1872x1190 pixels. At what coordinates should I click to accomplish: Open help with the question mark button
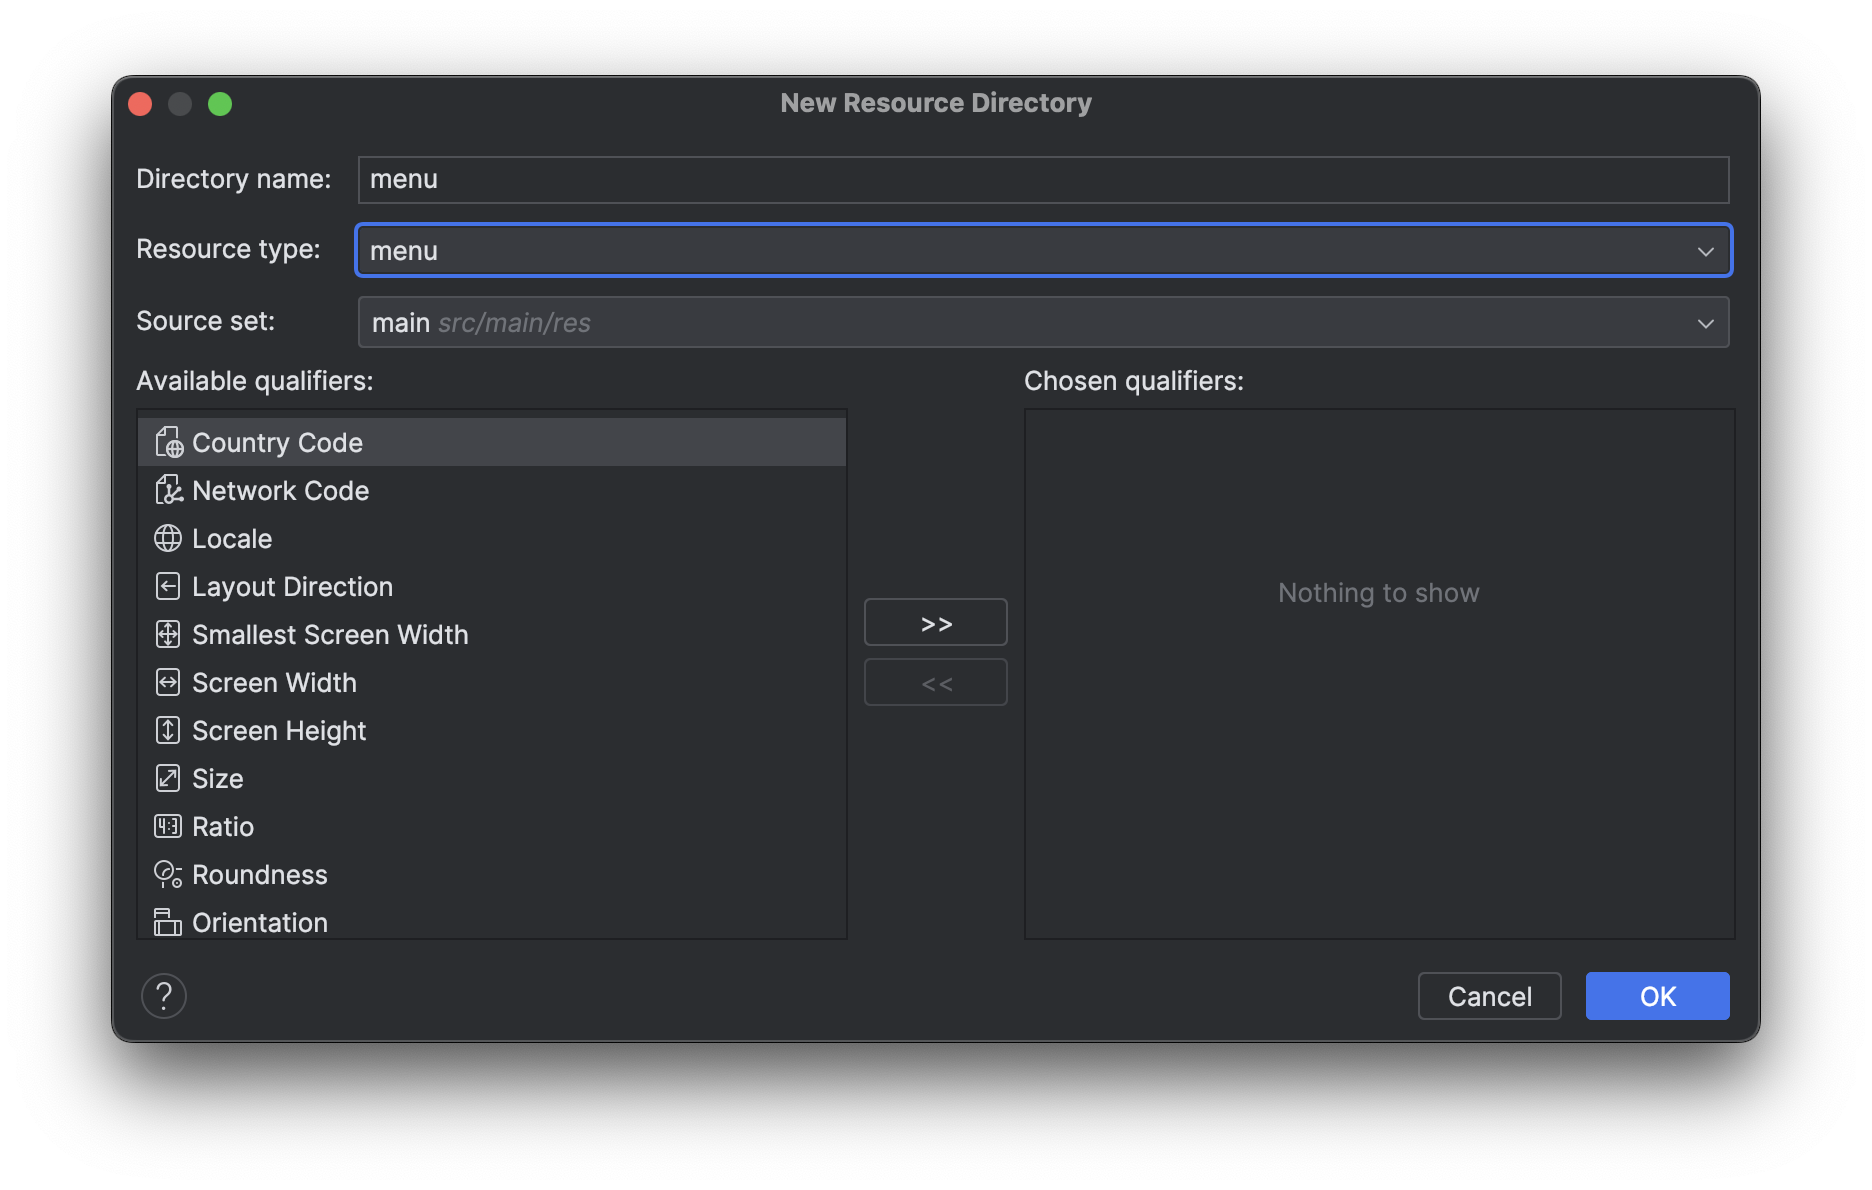tap(164, 996)
